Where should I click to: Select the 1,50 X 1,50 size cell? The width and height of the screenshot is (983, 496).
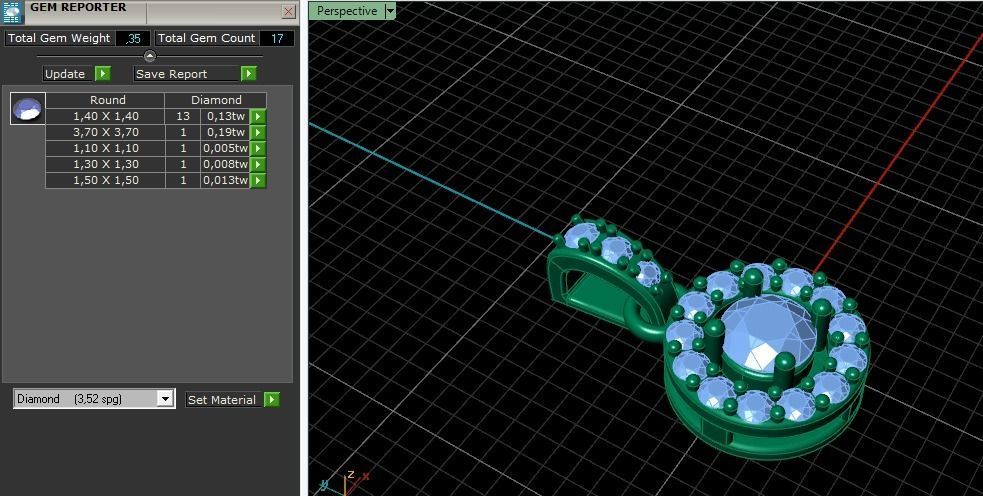(x=105, y=181)
